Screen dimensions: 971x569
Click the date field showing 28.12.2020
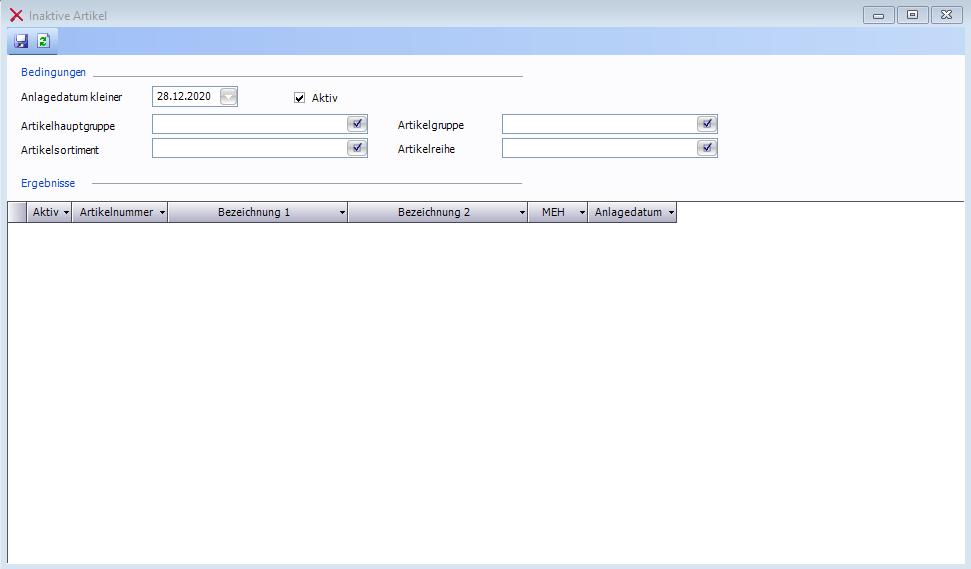tap(185, 97)
